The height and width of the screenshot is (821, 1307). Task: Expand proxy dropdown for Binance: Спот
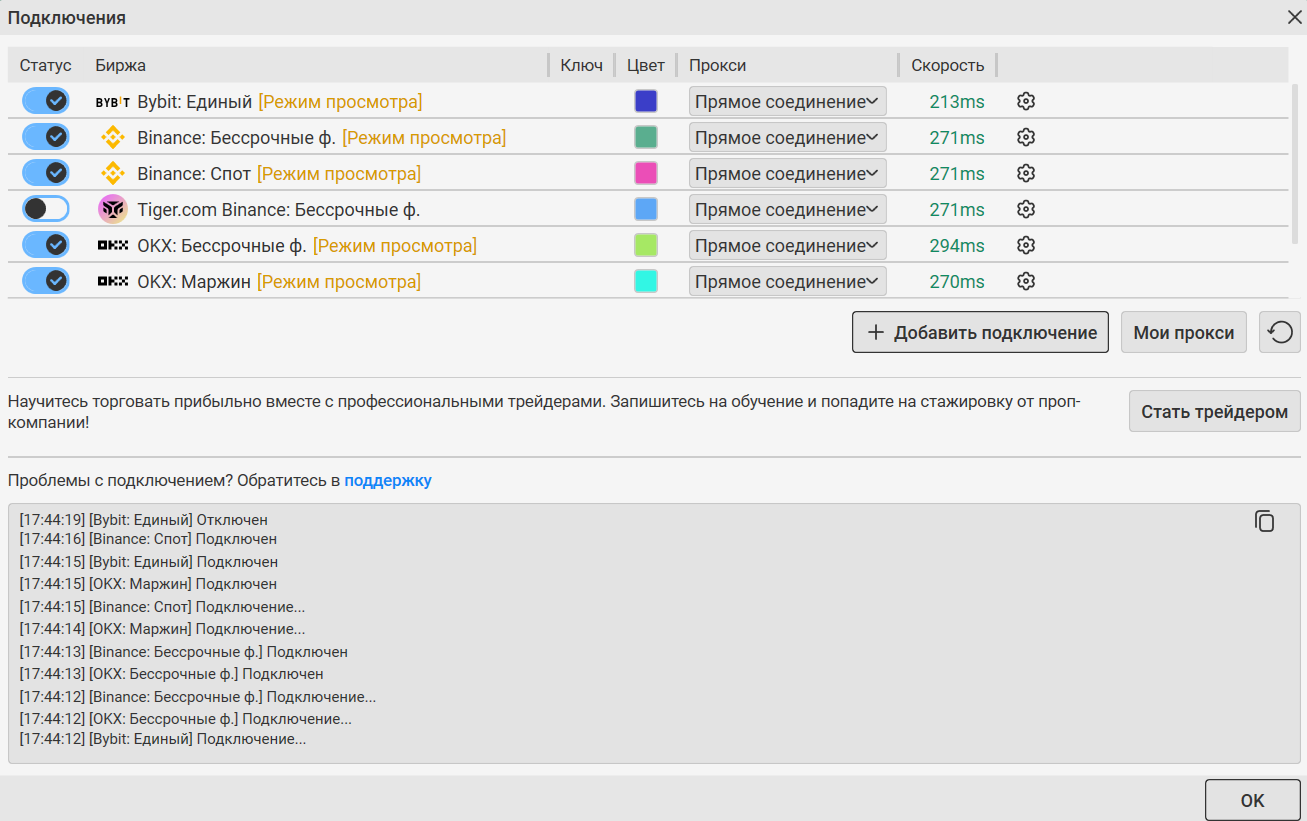pos(787,173)
